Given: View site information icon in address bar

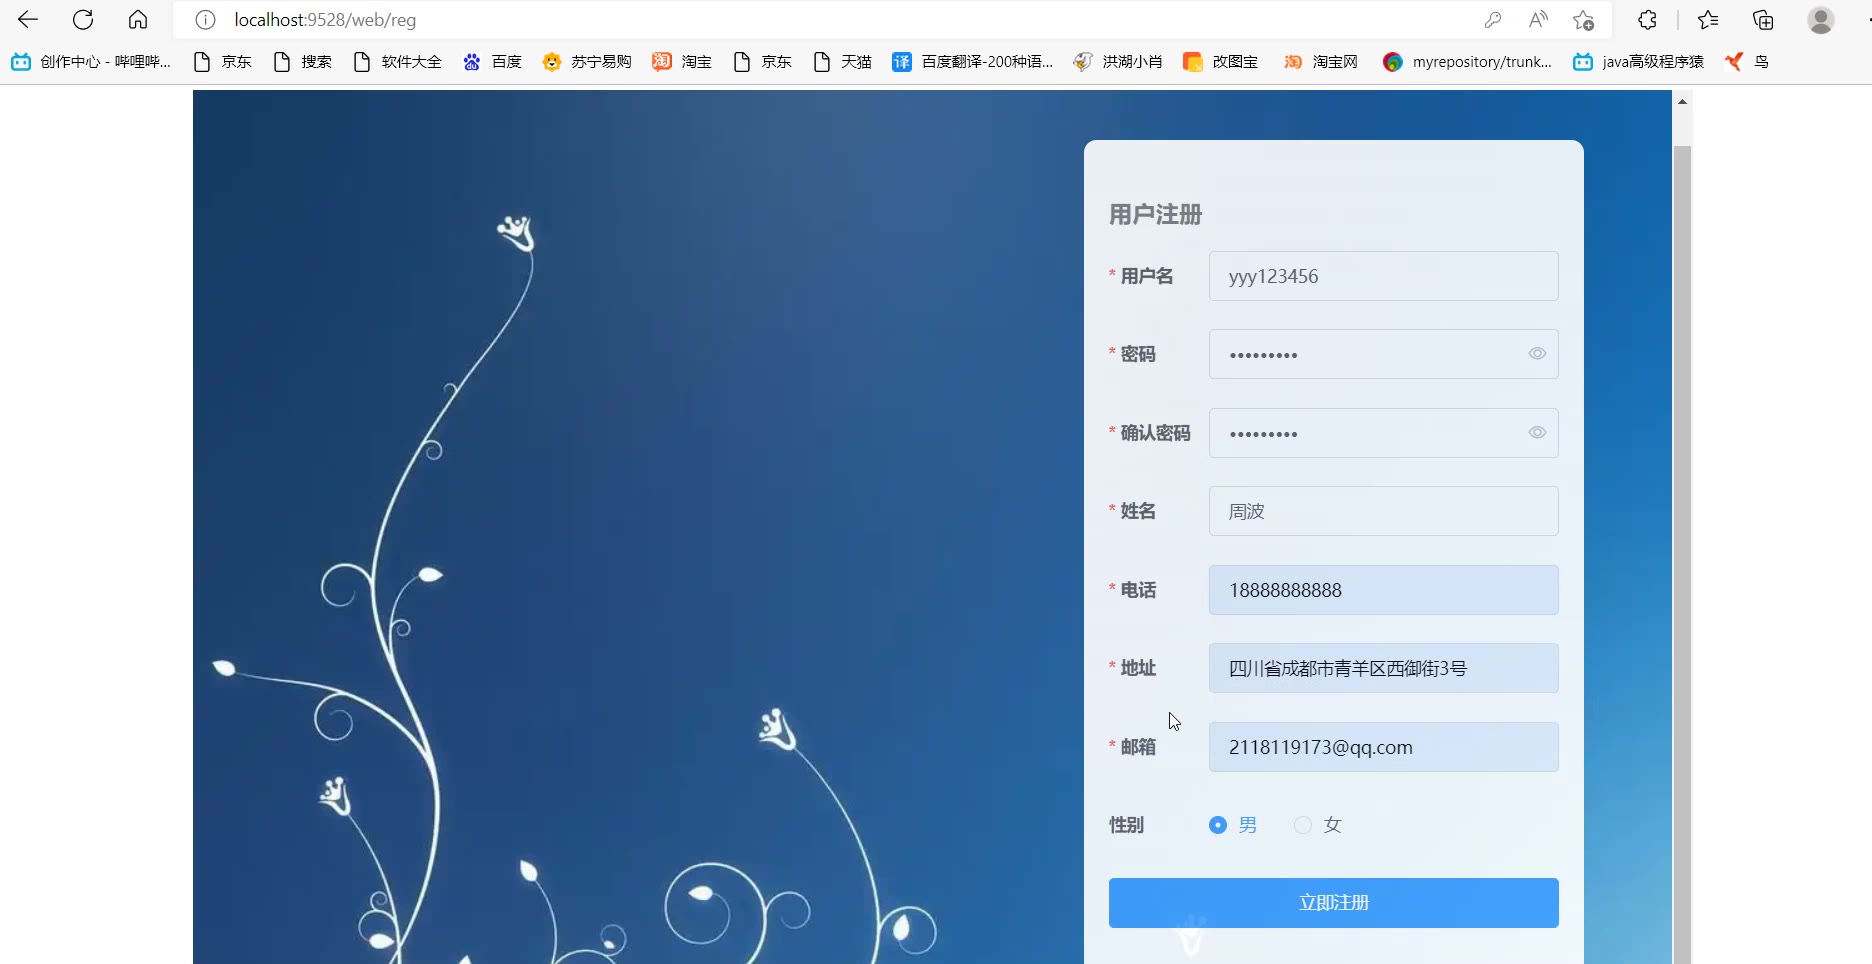Looking at the screenshot, I should pos(205,20).
